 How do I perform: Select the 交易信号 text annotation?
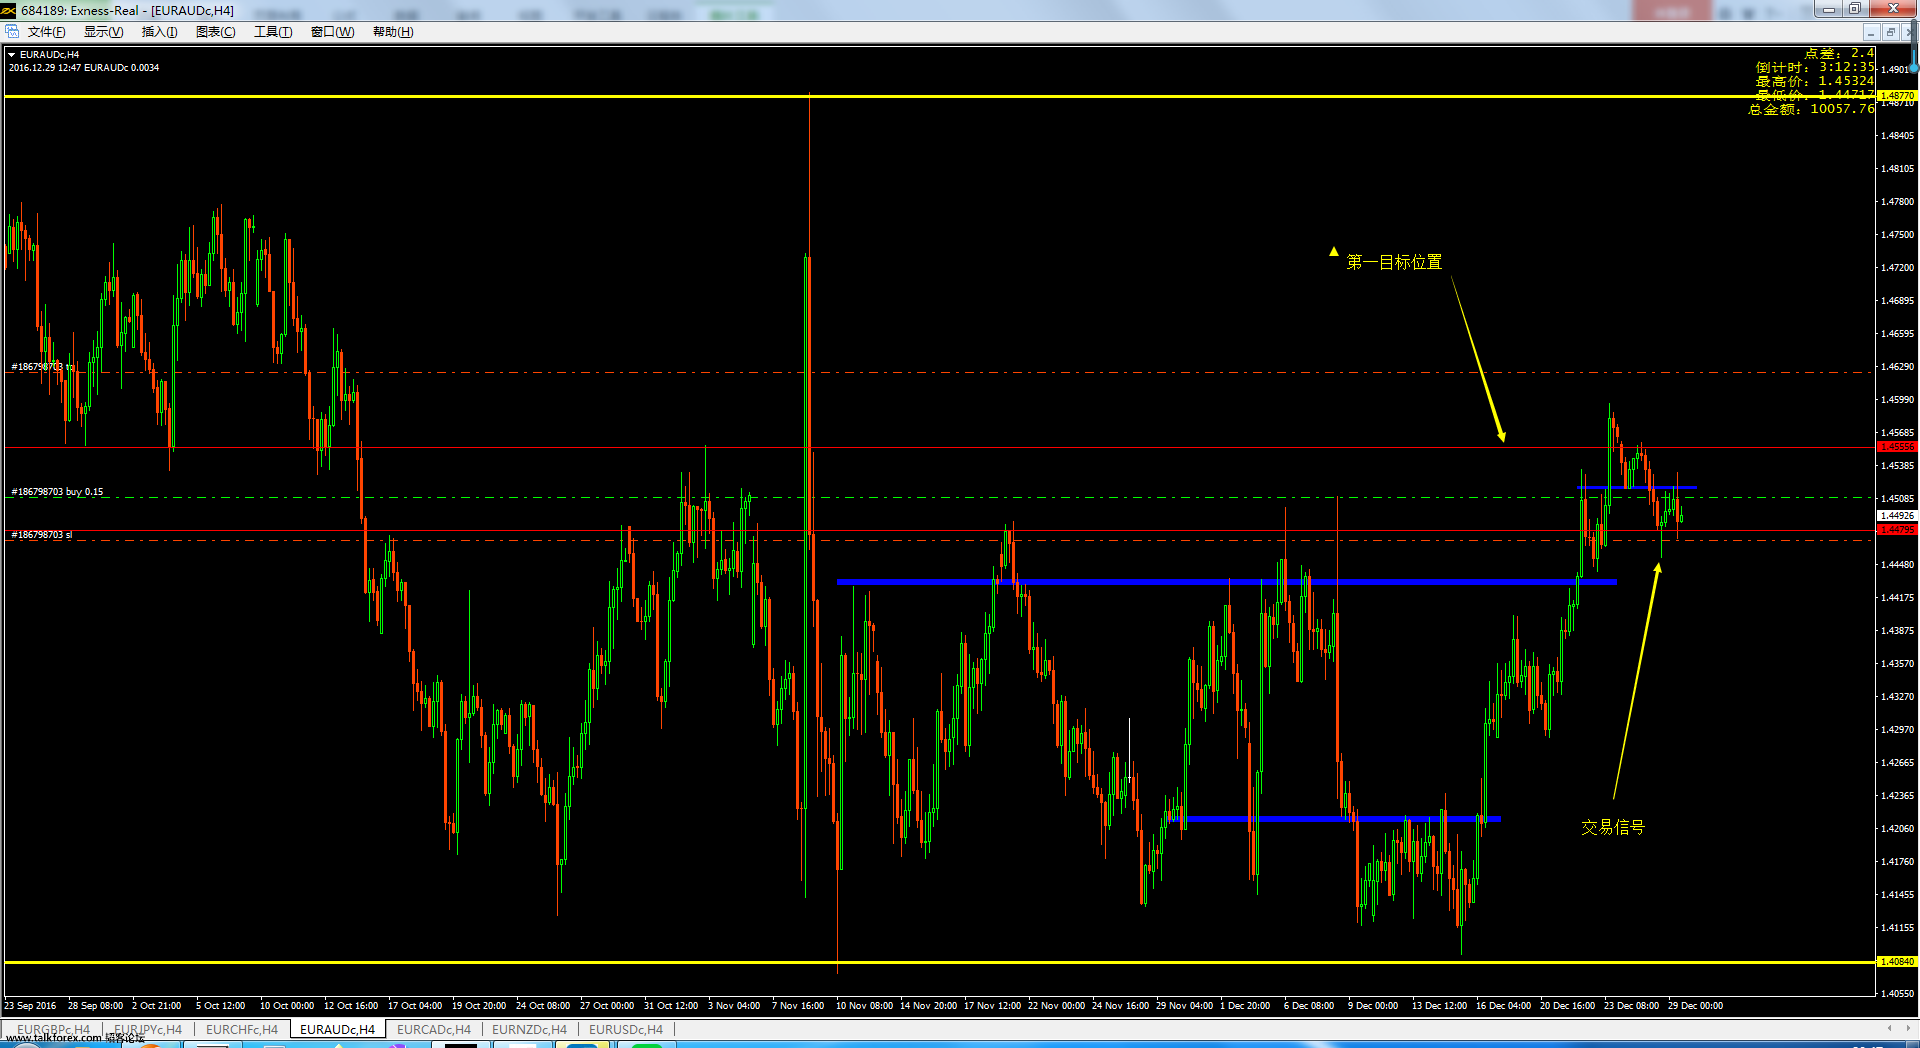click(x=1612, y=827)
